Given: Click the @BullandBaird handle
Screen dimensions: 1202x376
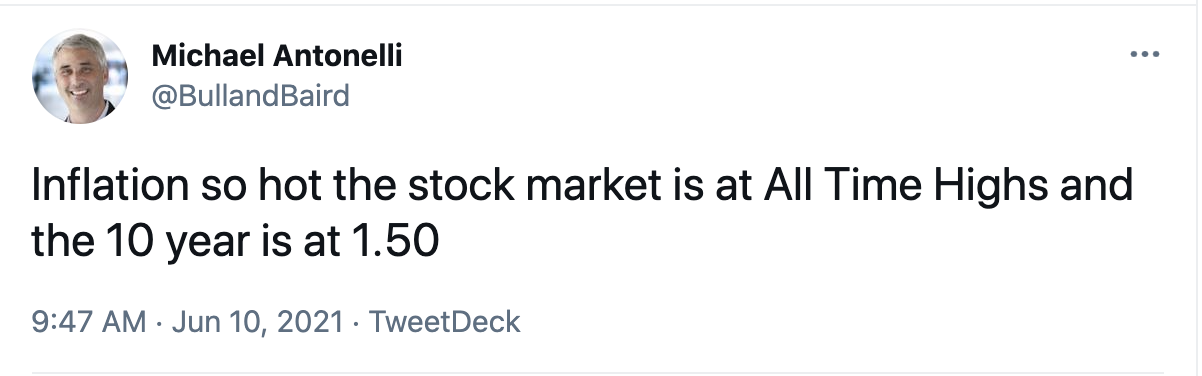Looking at the screenshot, I should click(x=250, y=96).
